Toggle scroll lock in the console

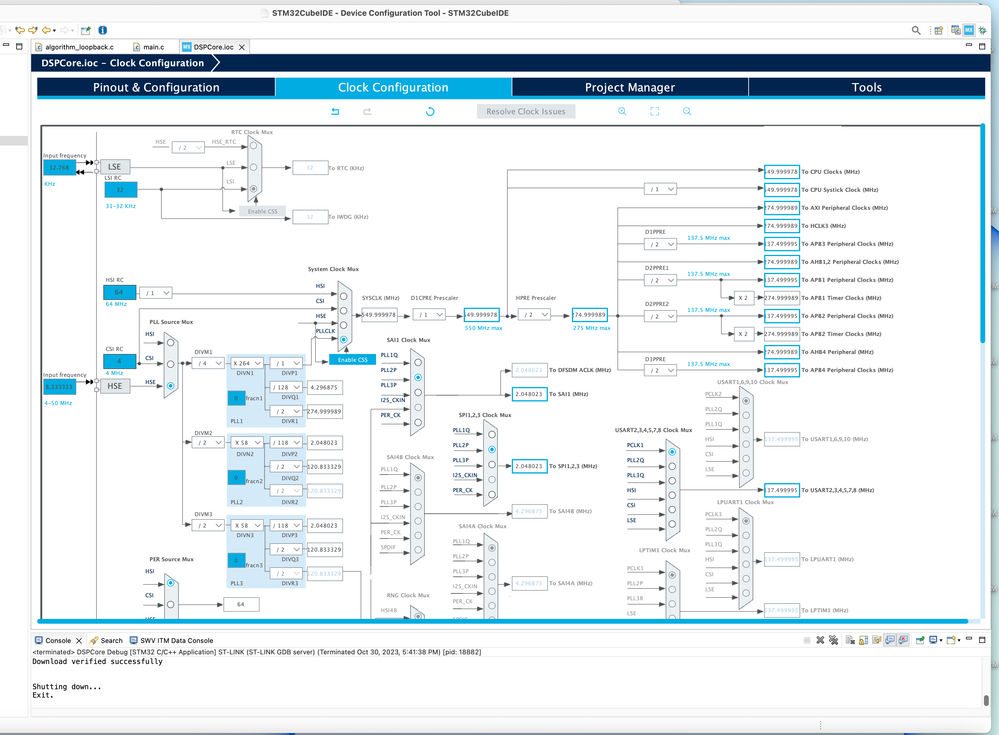tap(863, 640)
